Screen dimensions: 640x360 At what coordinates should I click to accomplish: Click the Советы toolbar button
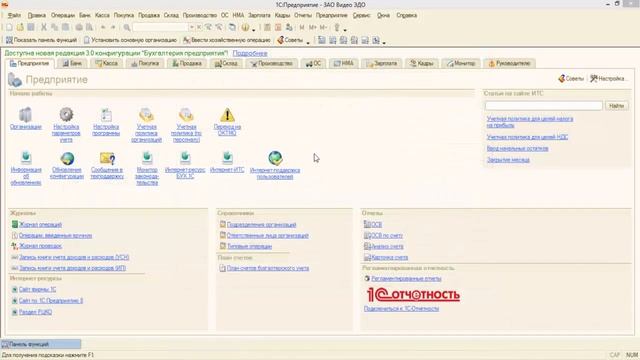(x=290, y=40)
